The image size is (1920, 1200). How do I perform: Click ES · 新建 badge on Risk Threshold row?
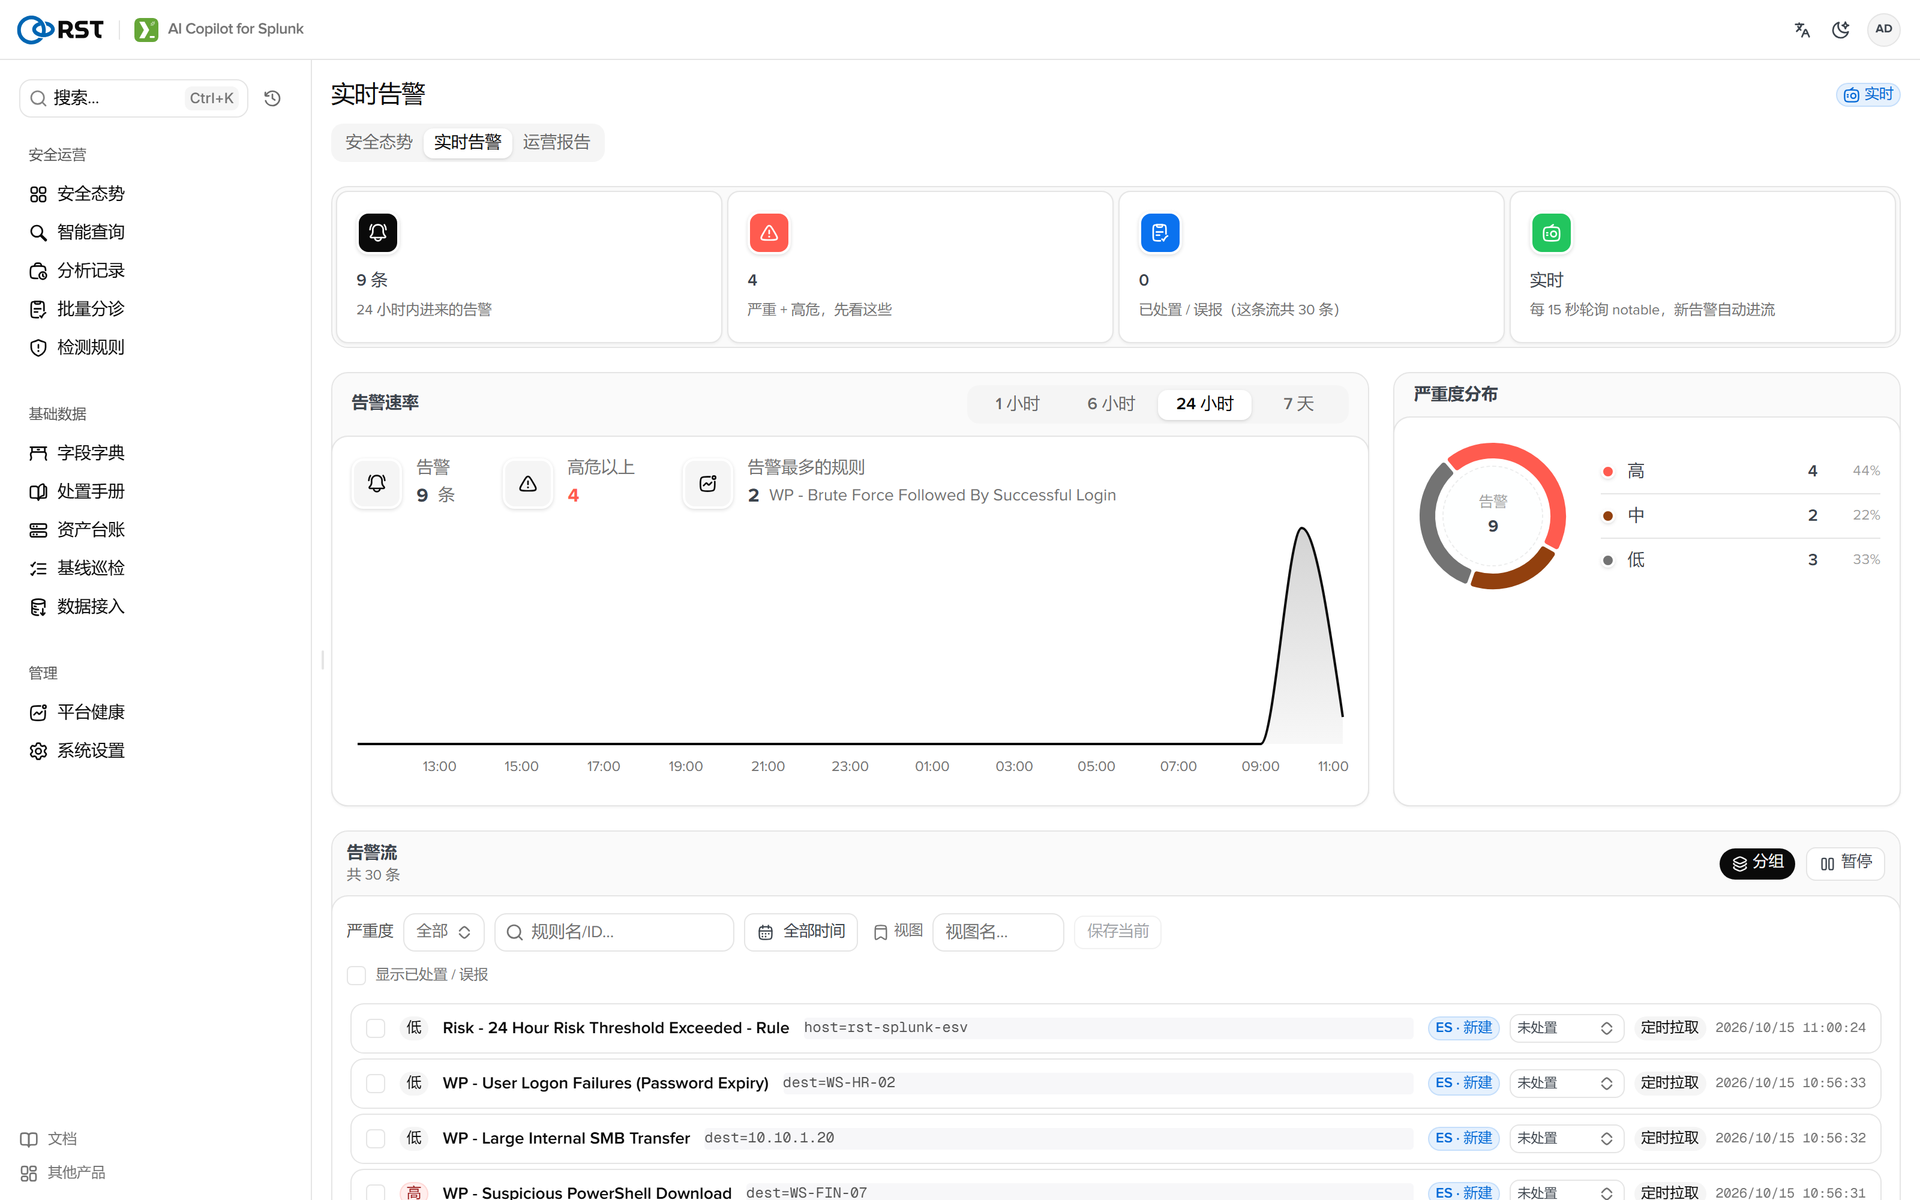(x=1463, y=1028)
